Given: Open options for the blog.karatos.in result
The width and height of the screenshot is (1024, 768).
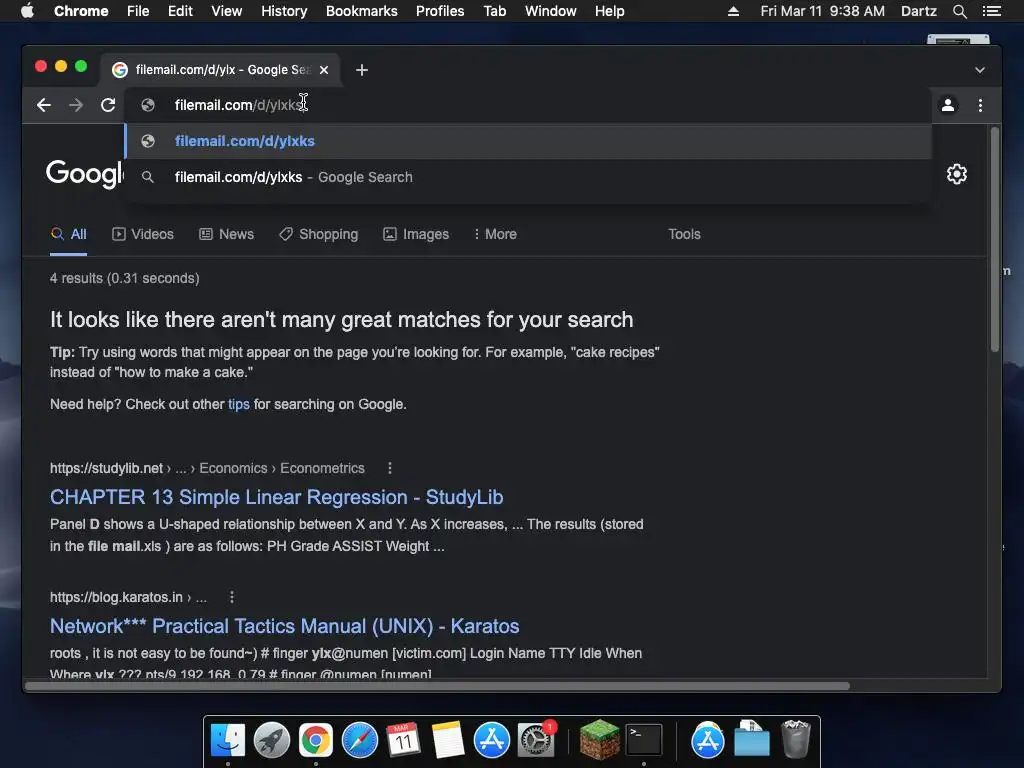Looking at the screenshot, I should [232, 597].
